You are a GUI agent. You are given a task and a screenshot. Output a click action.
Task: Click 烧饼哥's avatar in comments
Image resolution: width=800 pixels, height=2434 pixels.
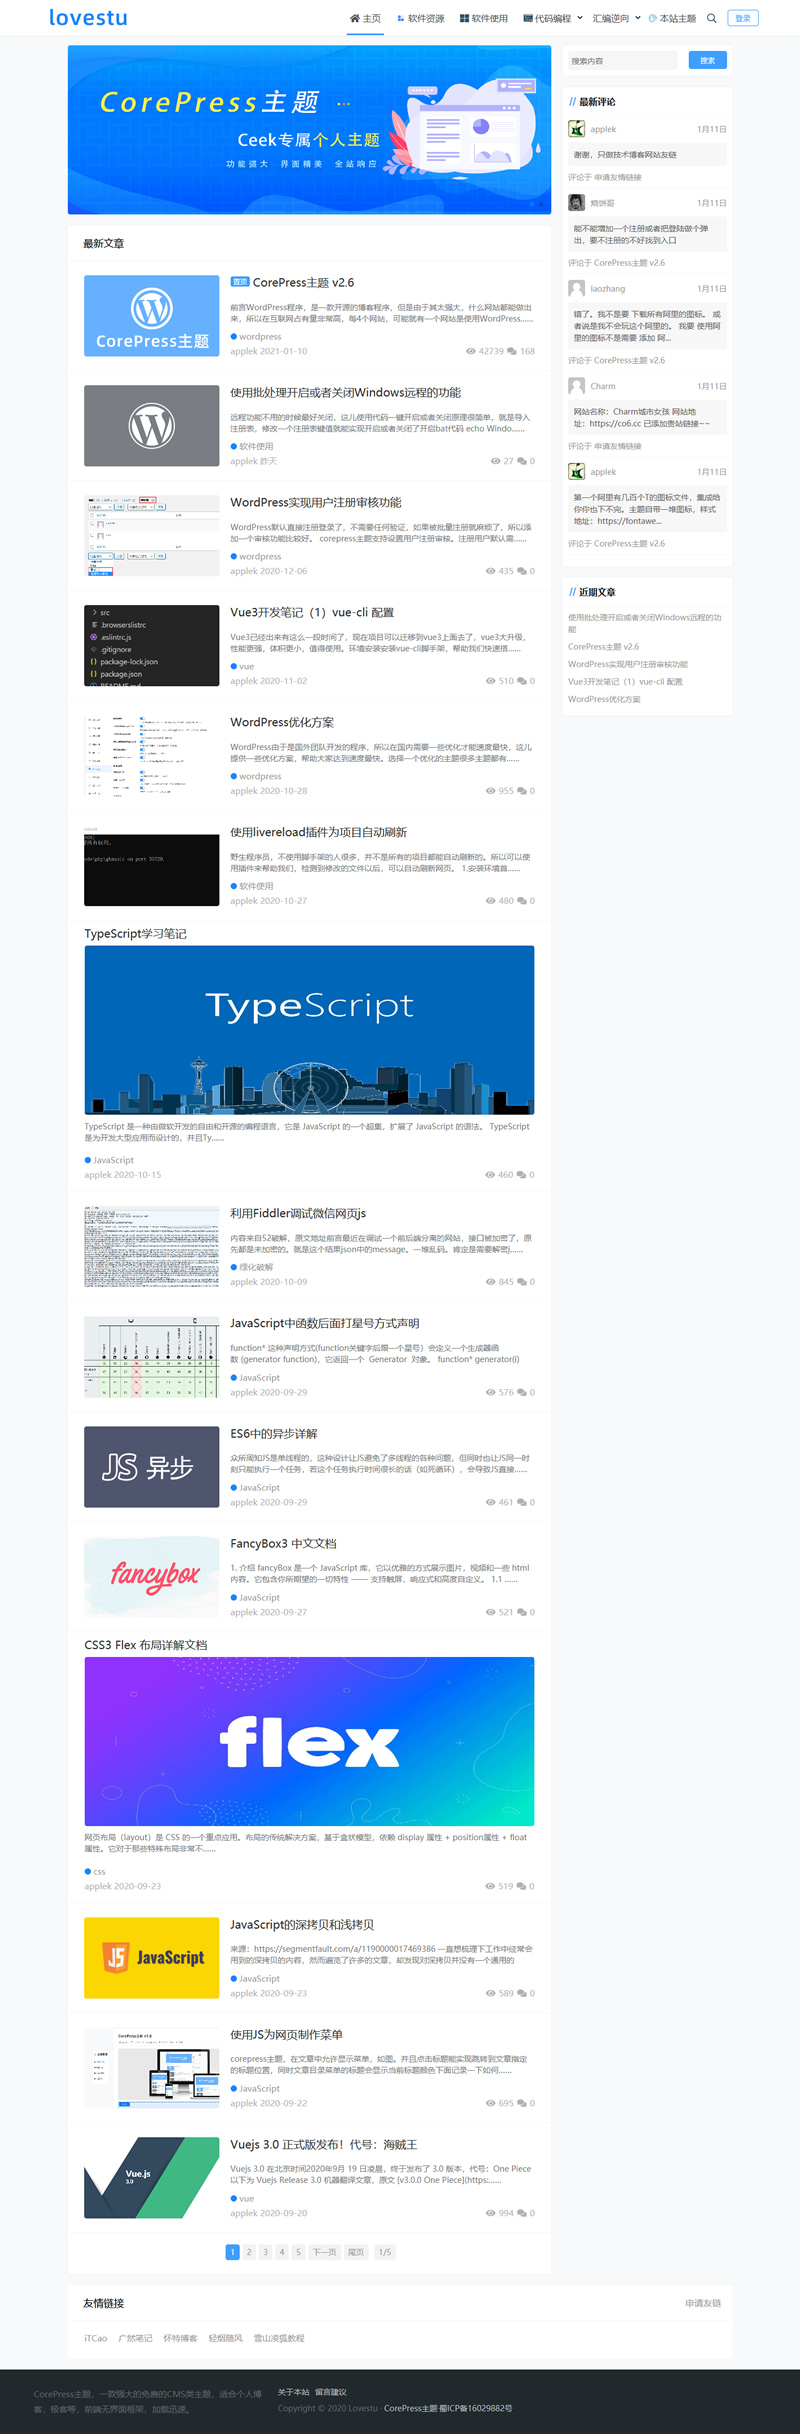pyautogui.click(x=576, y=203)
